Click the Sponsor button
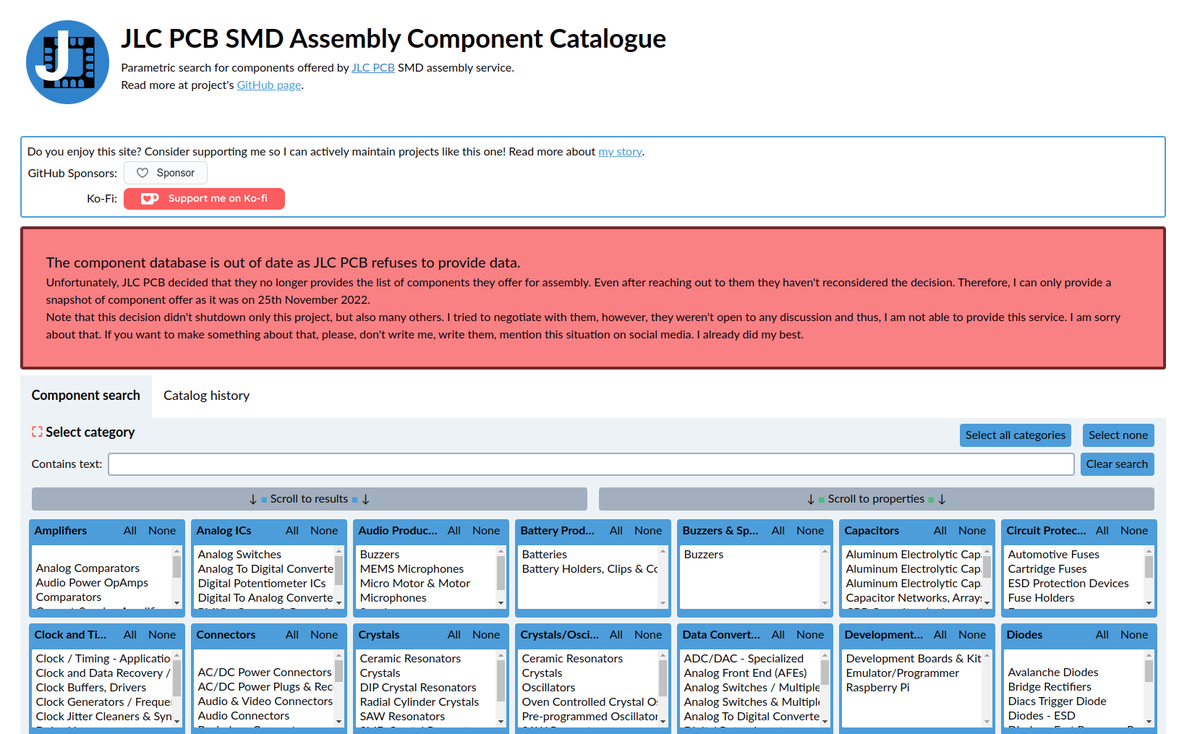The image size is (1200, 734). click(165, 173)
